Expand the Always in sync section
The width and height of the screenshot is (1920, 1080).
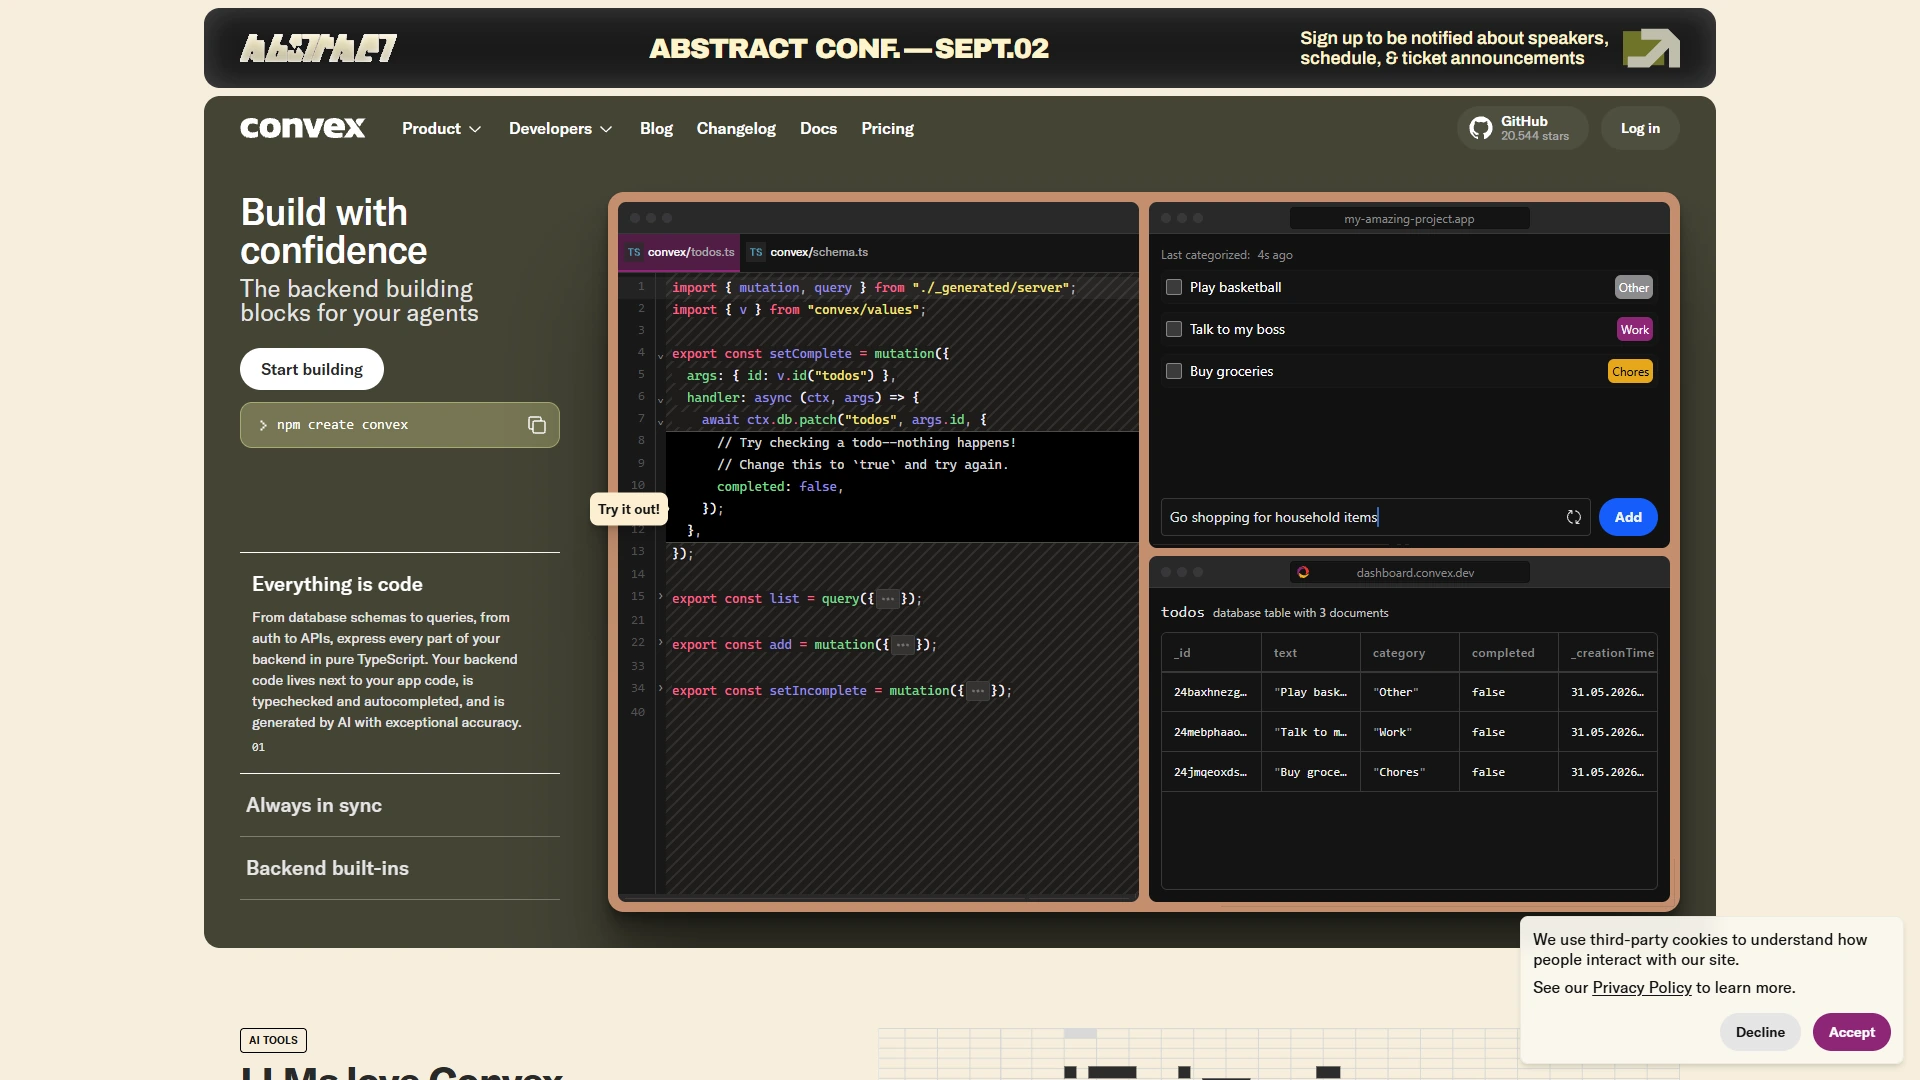(400, 805)
